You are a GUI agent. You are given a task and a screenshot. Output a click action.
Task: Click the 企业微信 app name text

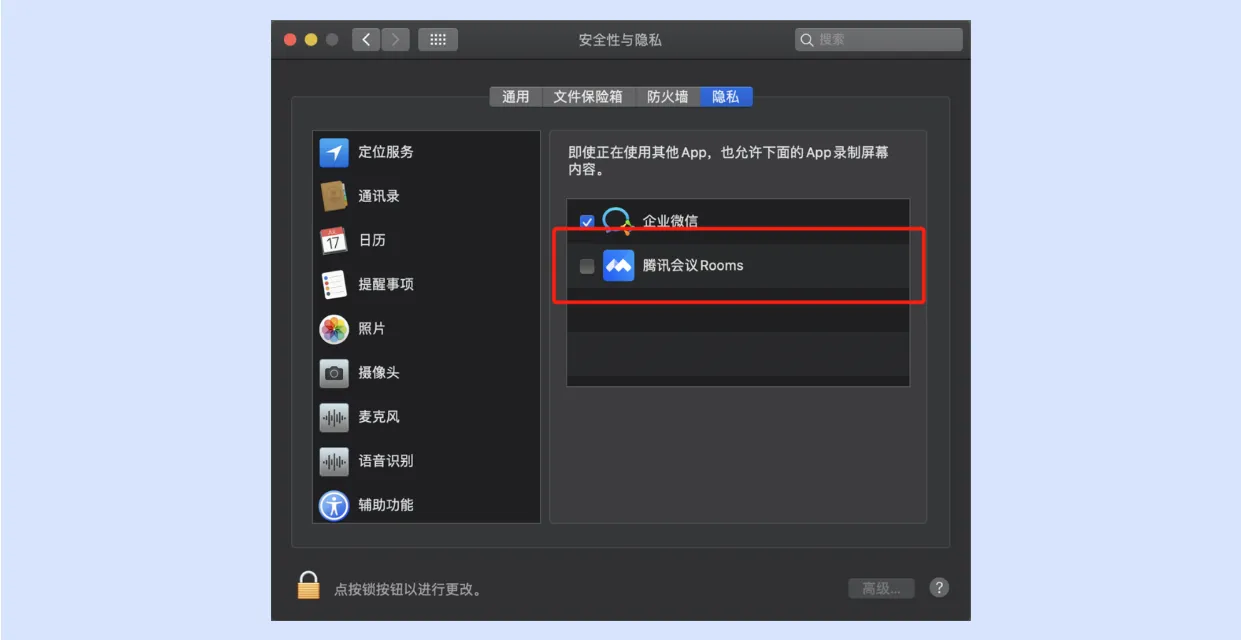(x=670, y=222)
